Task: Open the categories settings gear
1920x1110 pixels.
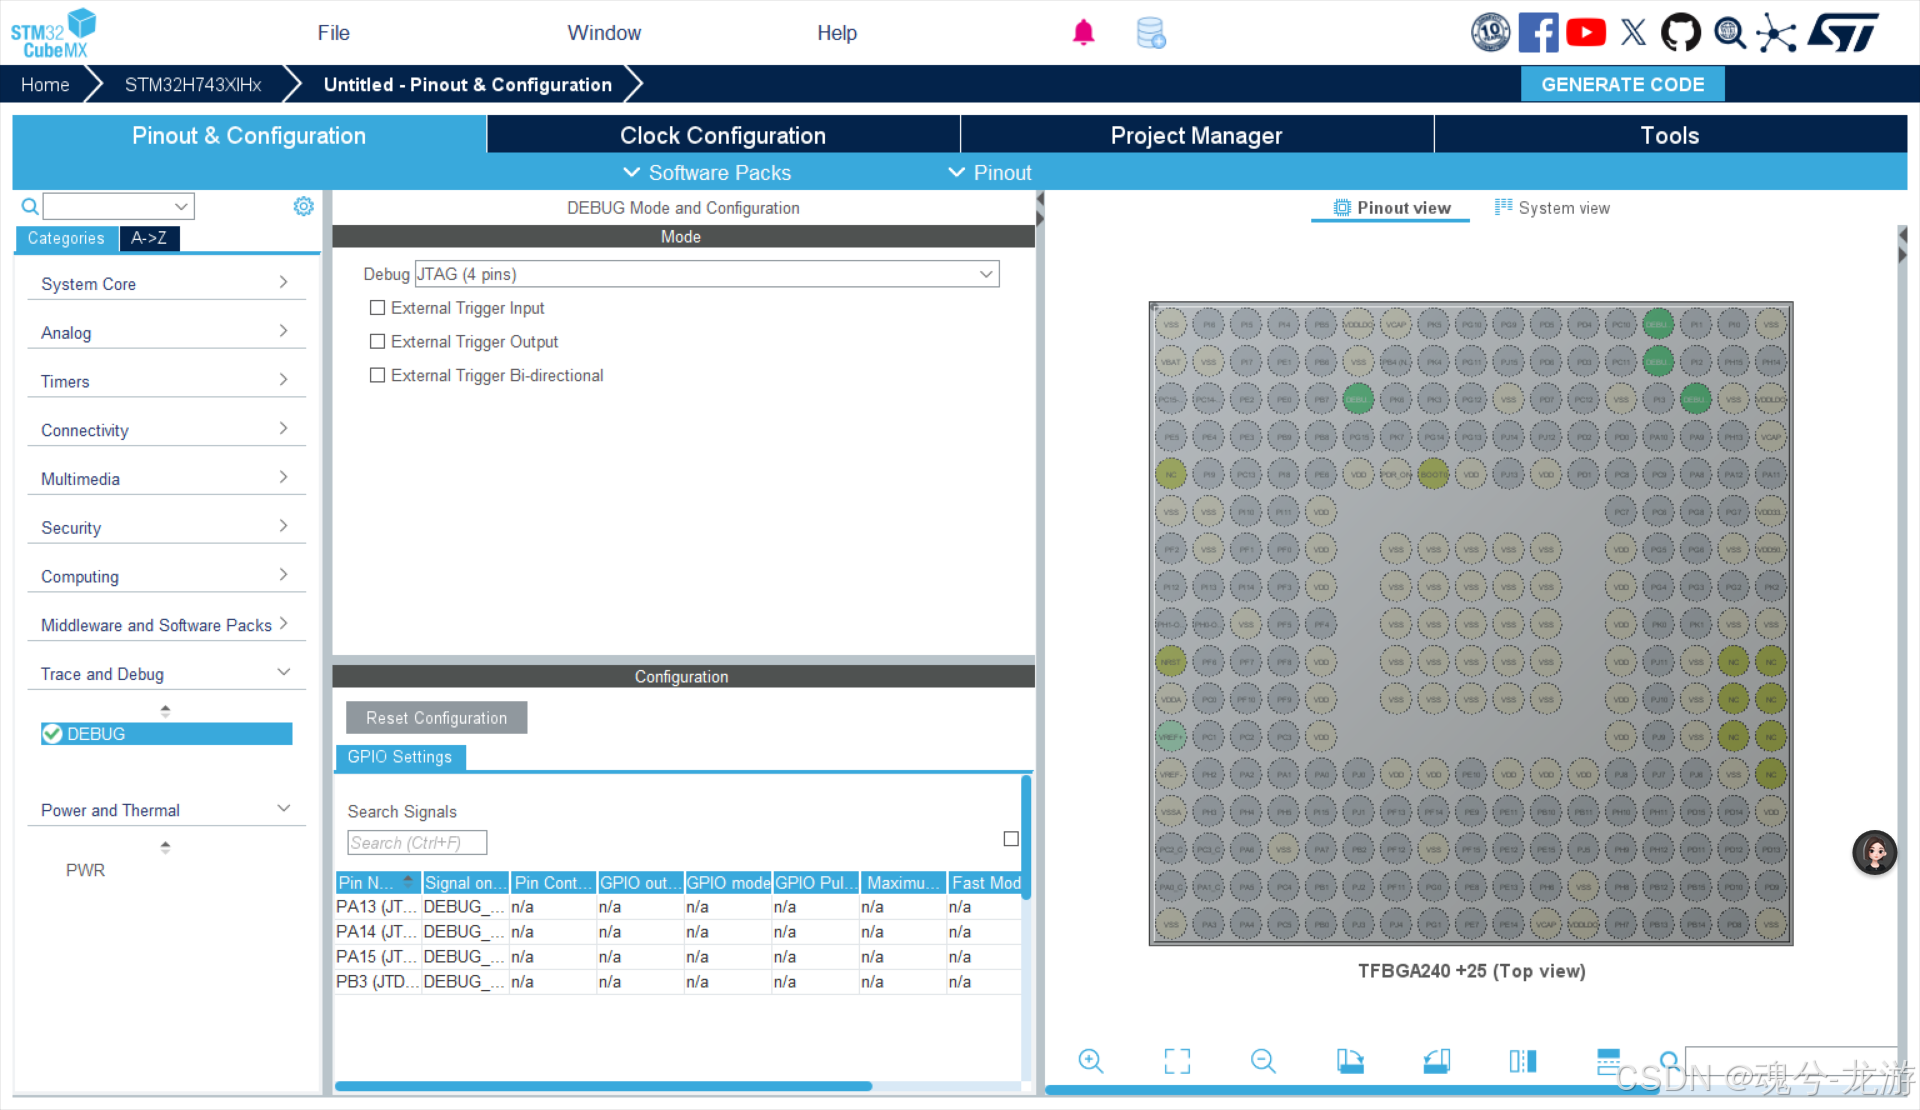Action: pyautogui.click(x=303, y=206)
